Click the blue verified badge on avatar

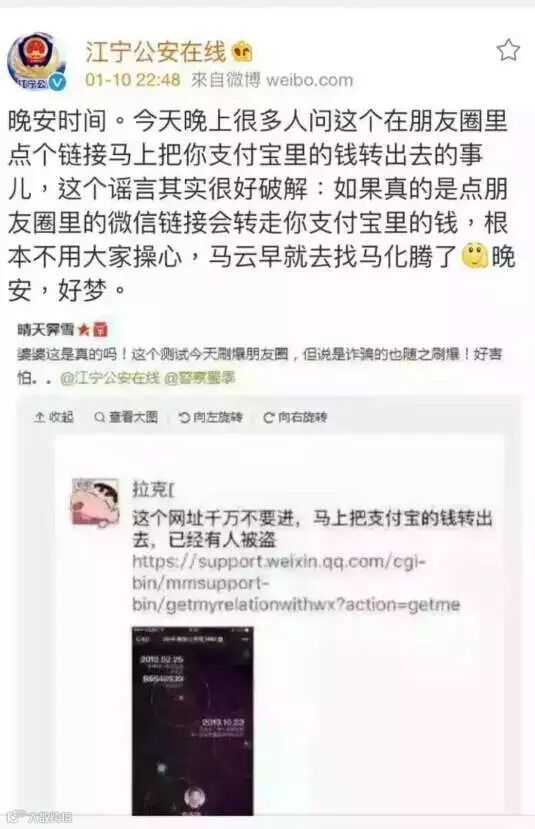[x=57, y=82]
